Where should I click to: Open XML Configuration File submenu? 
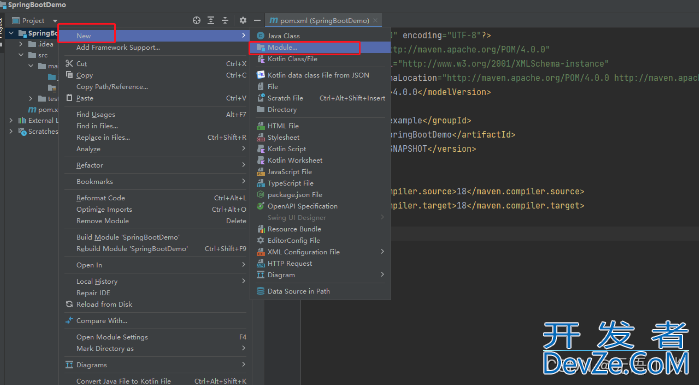pos(321,252)
